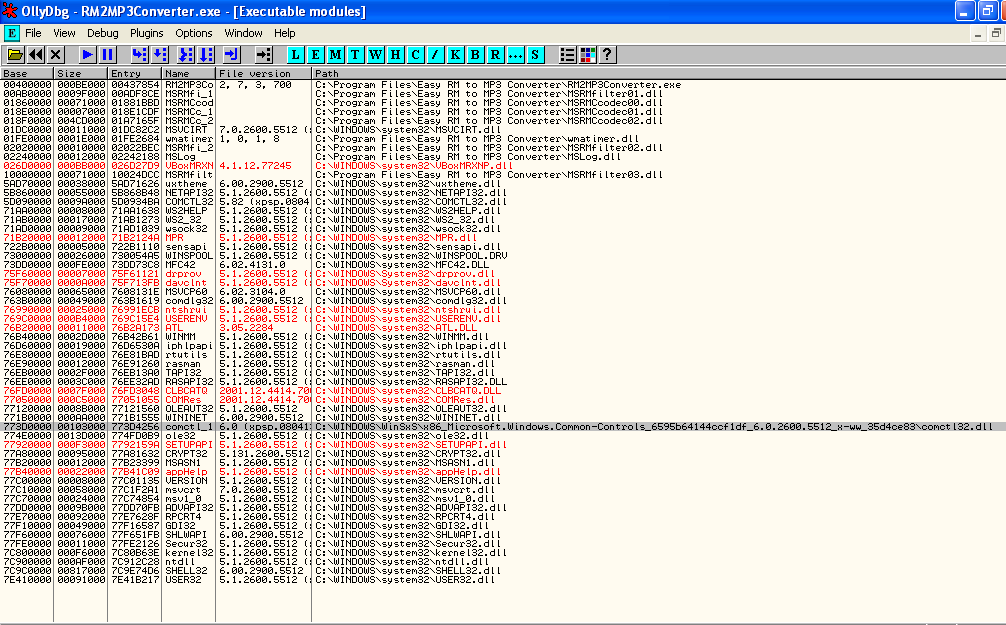
Task: Sort by Name column header
Action: (x=188, y=73)
